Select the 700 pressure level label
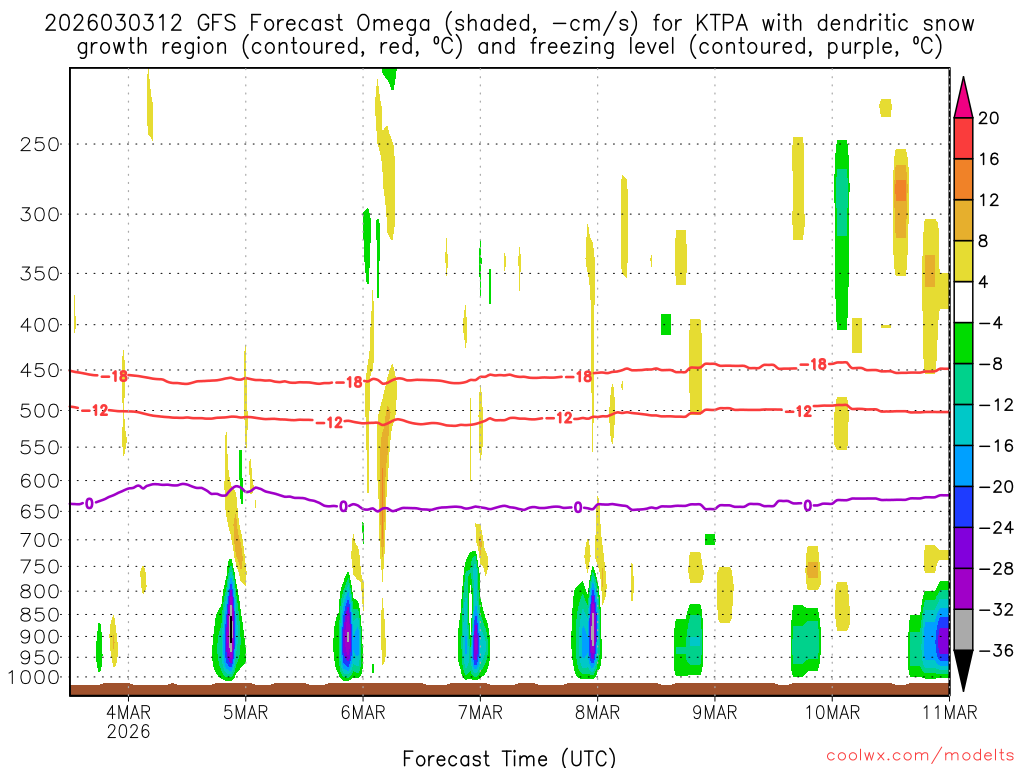The height and width of the screenshot is (768, 1024). tap(40, 540)
